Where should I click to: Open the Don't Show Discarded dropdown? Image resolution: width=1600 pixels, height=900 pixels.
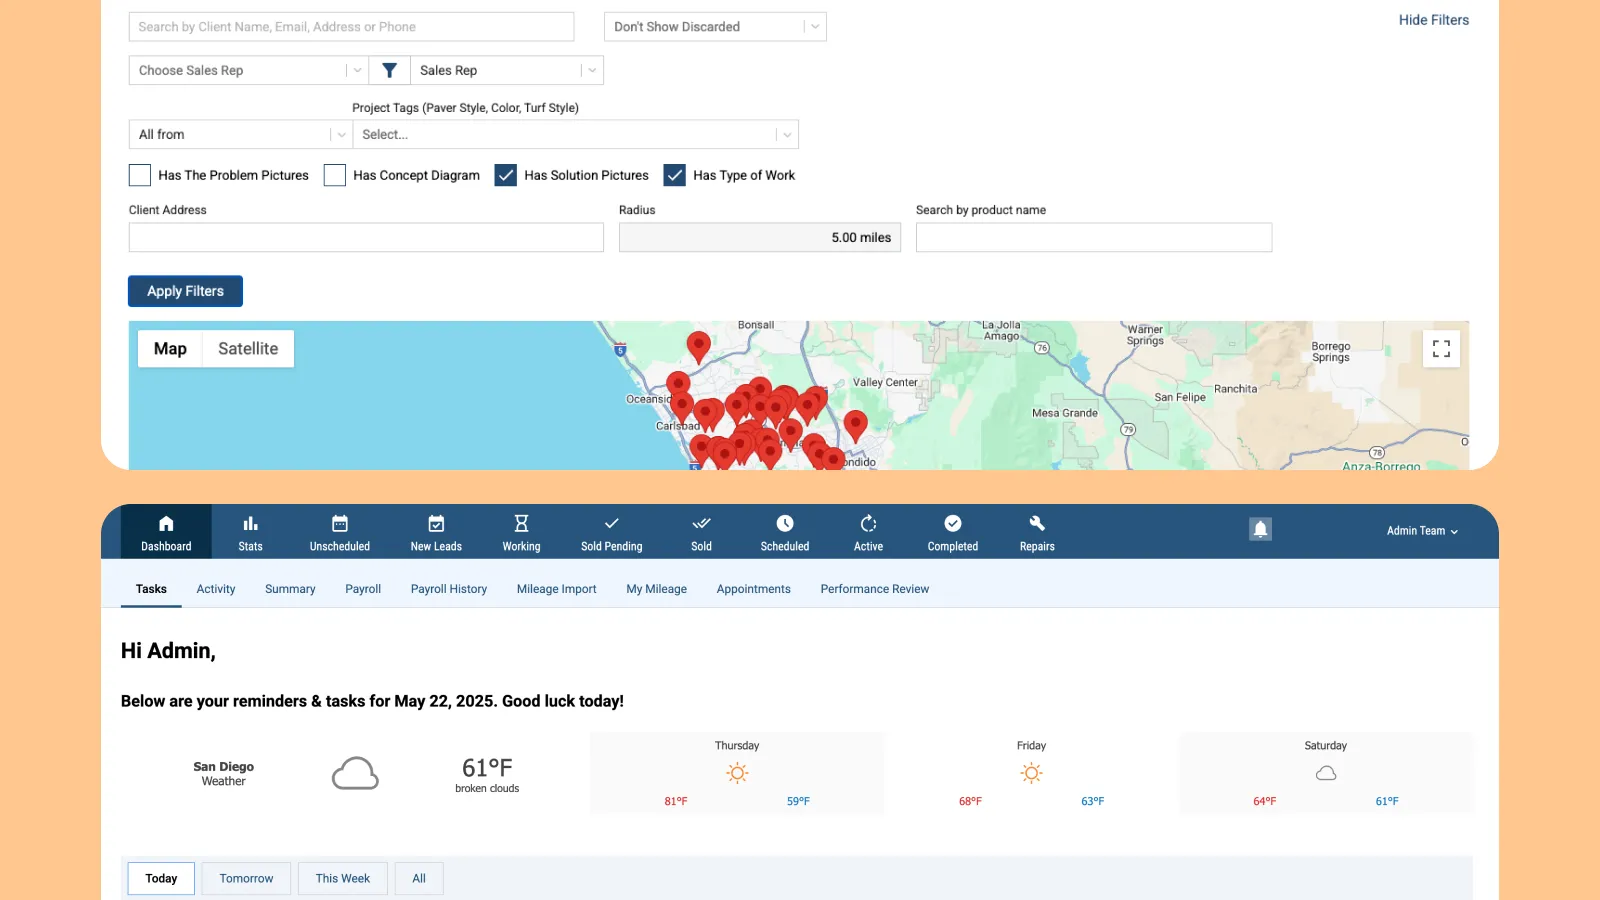715,27
